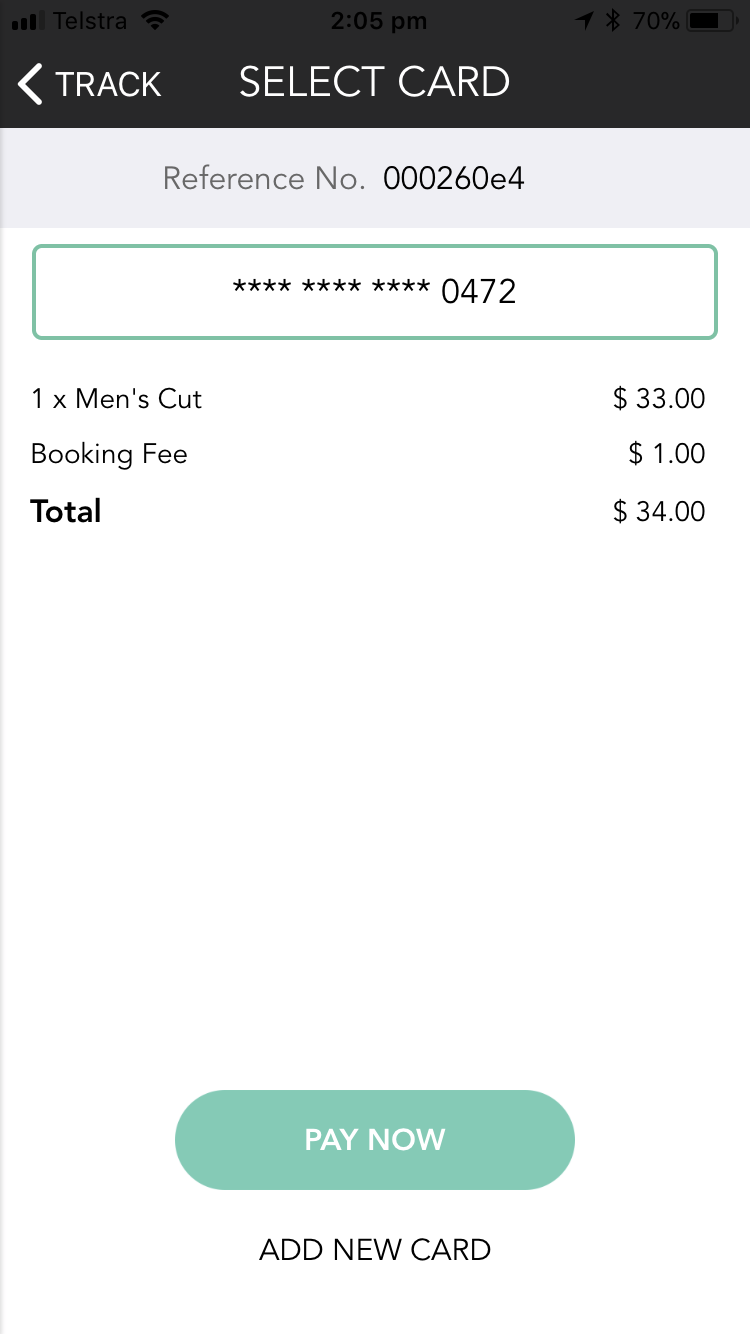Tap the location services arrow icon
The width and height of the screenshot is (750, 1334).
point(583,21)
